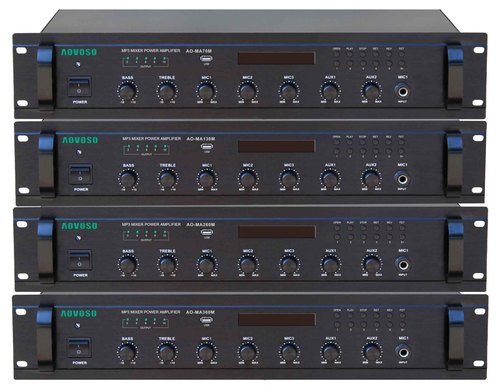Click the display window on the AO-MA130M
The width and height of the screenshot is (500, 390).
point(276,146)
